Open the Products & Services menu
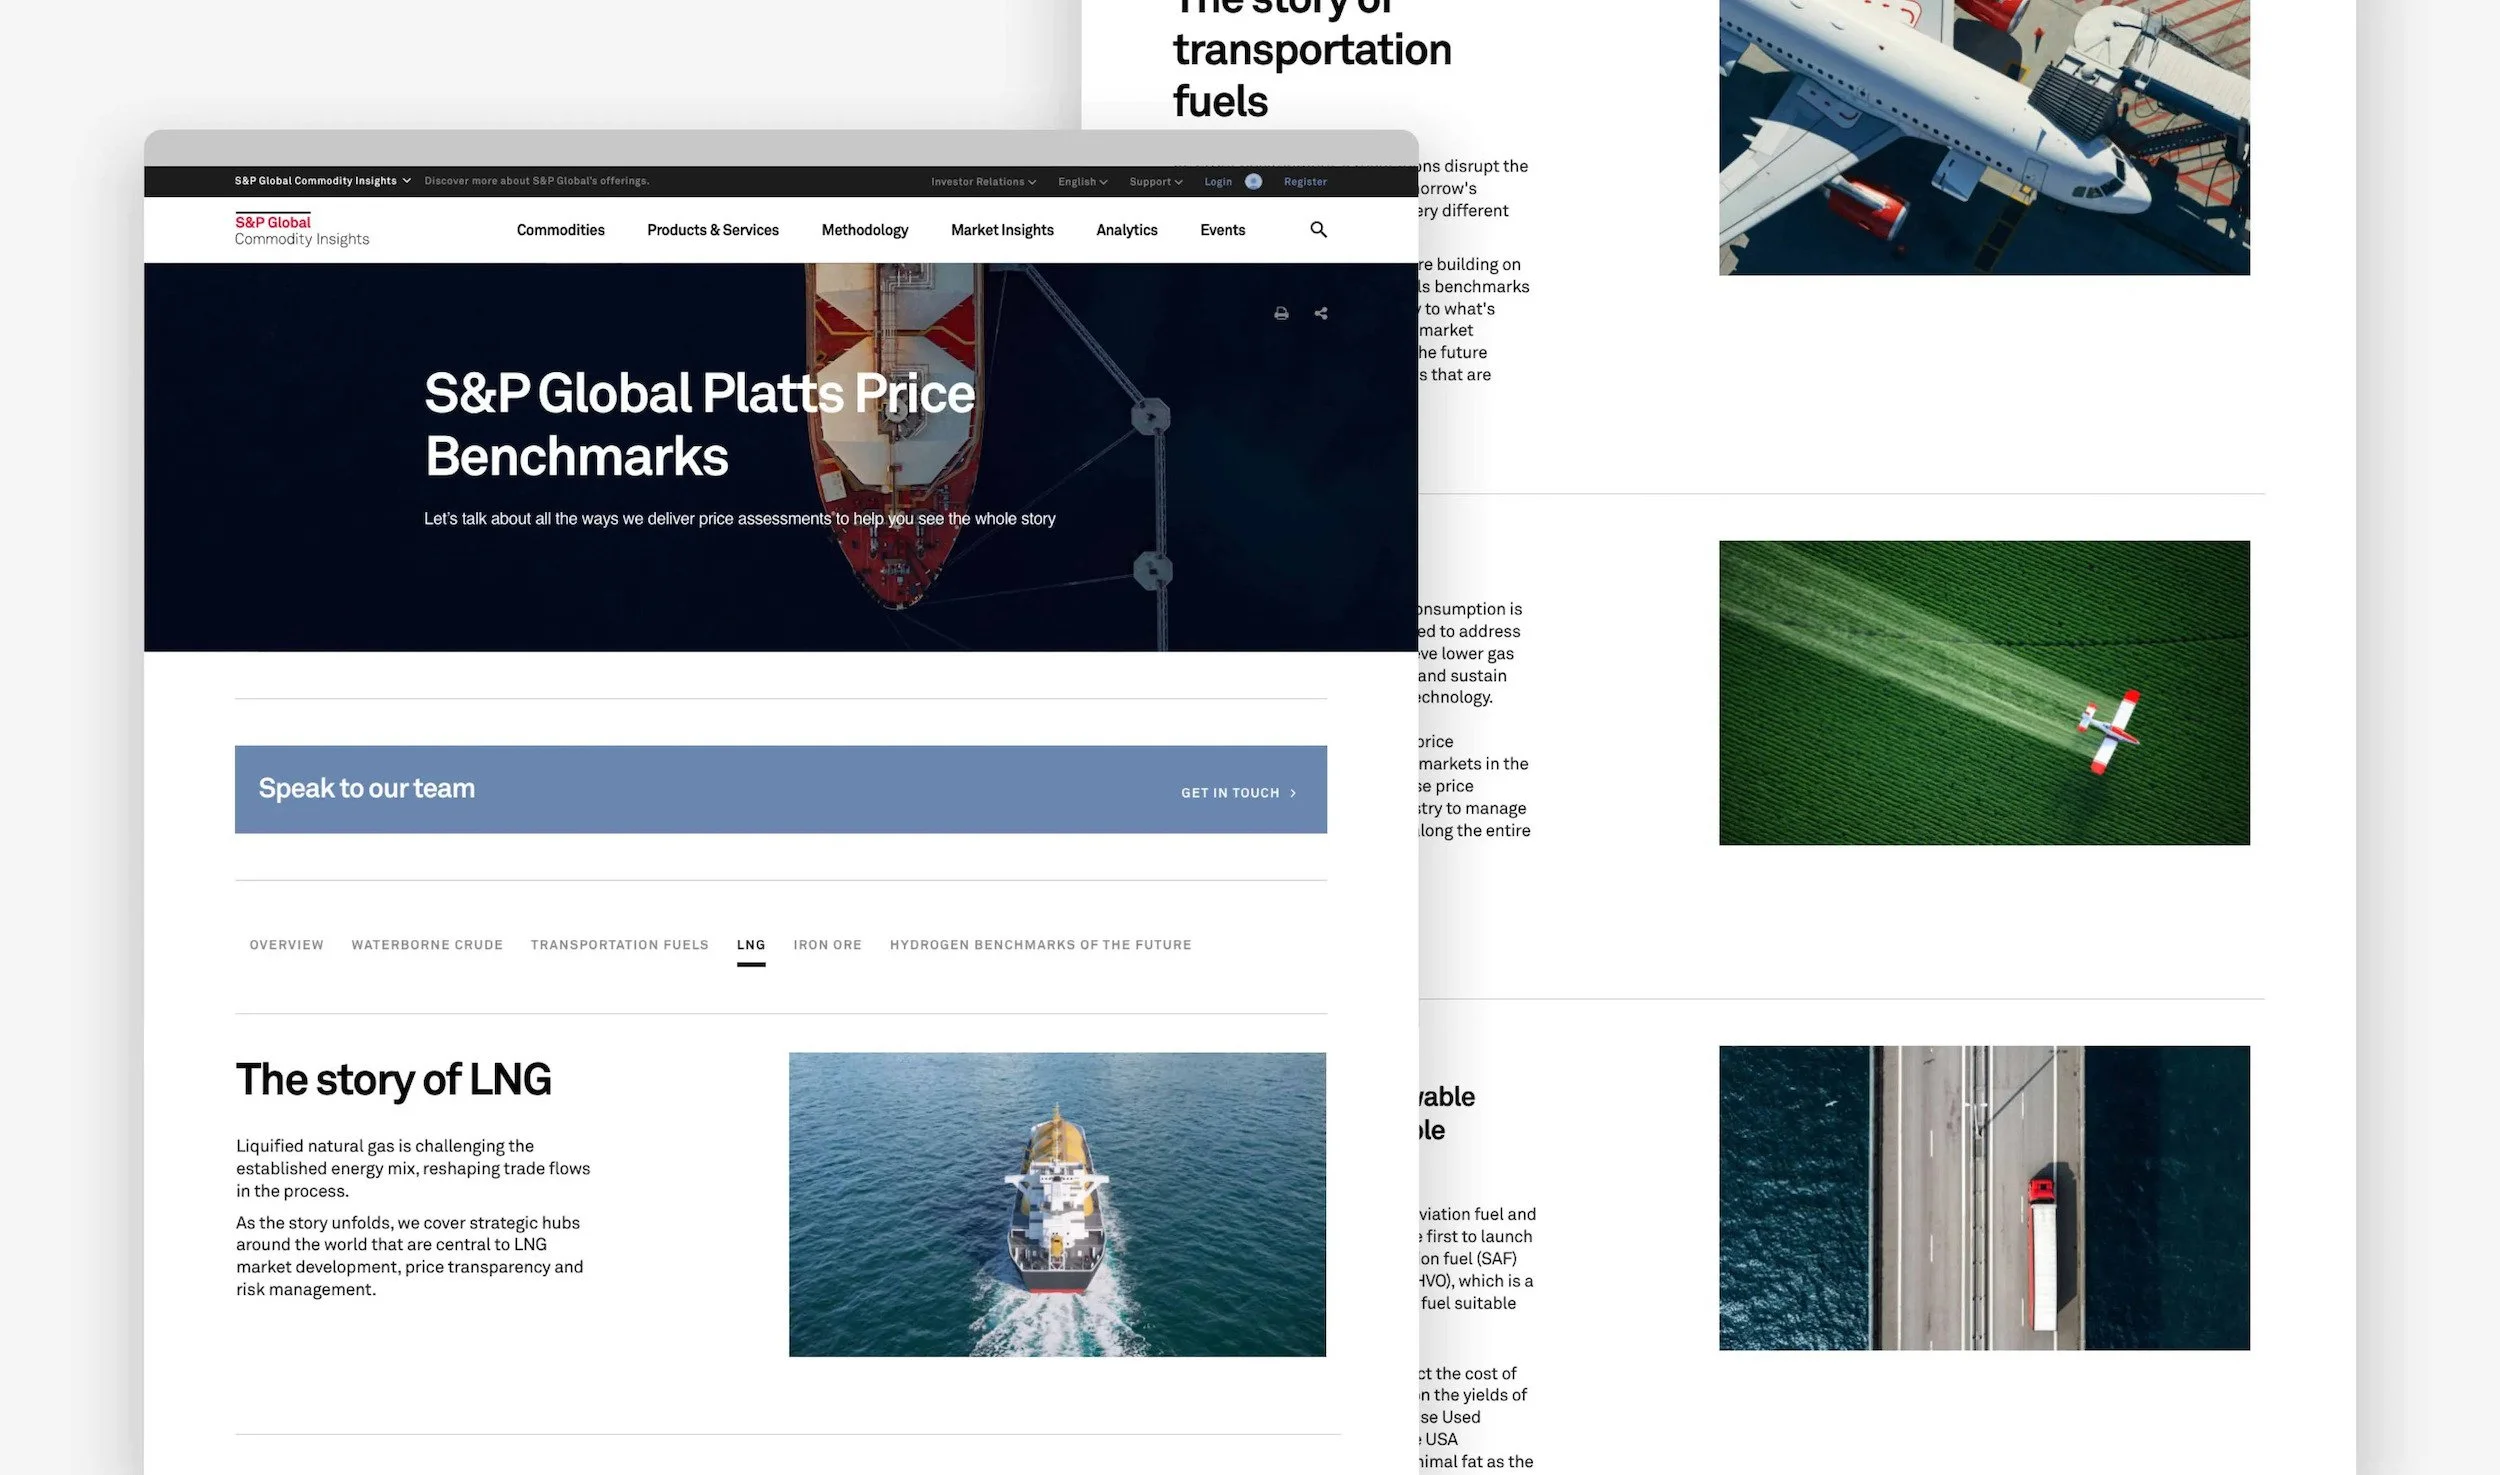Image resolution: width=2500 pixels, height=1475 pixels. tap(712, 230)
